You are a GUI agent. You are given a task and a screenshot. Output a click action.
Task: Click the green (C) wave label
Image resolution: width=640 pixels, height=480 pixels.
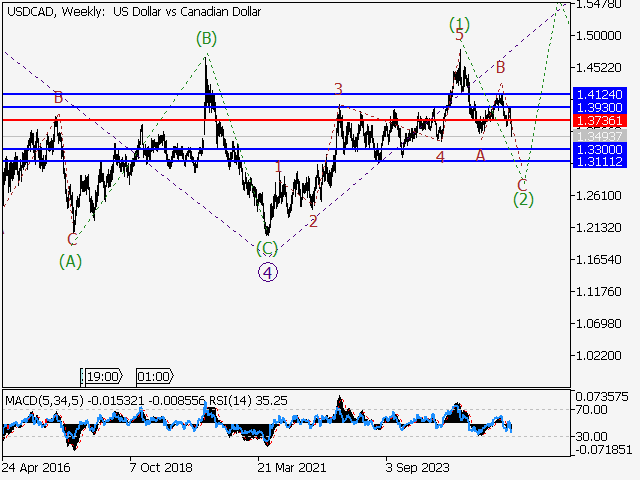[x=267, y=247]
